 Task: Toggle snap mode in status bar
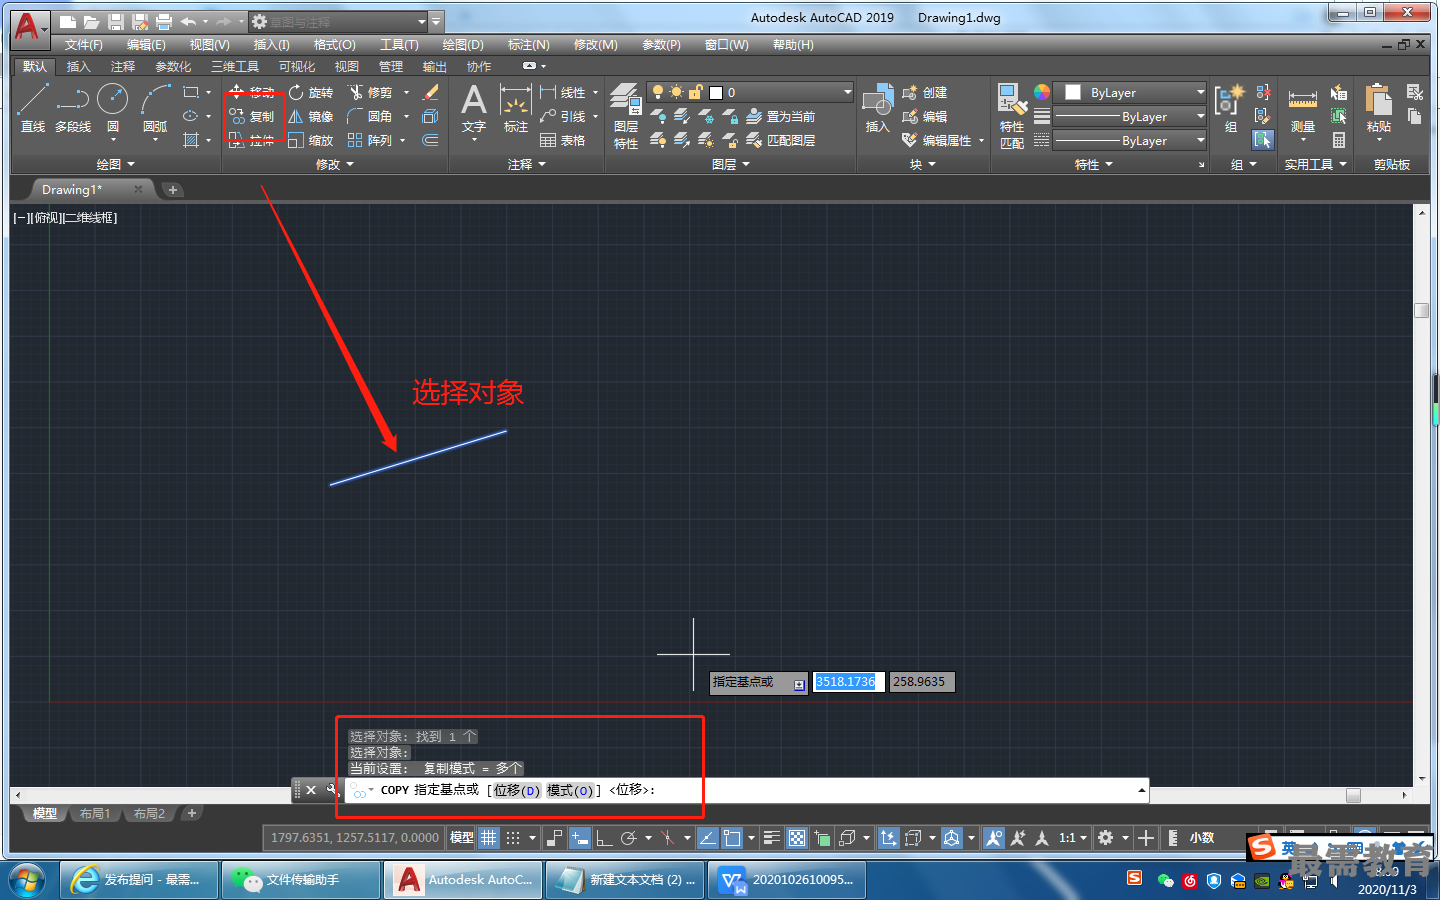click(513, 838)
